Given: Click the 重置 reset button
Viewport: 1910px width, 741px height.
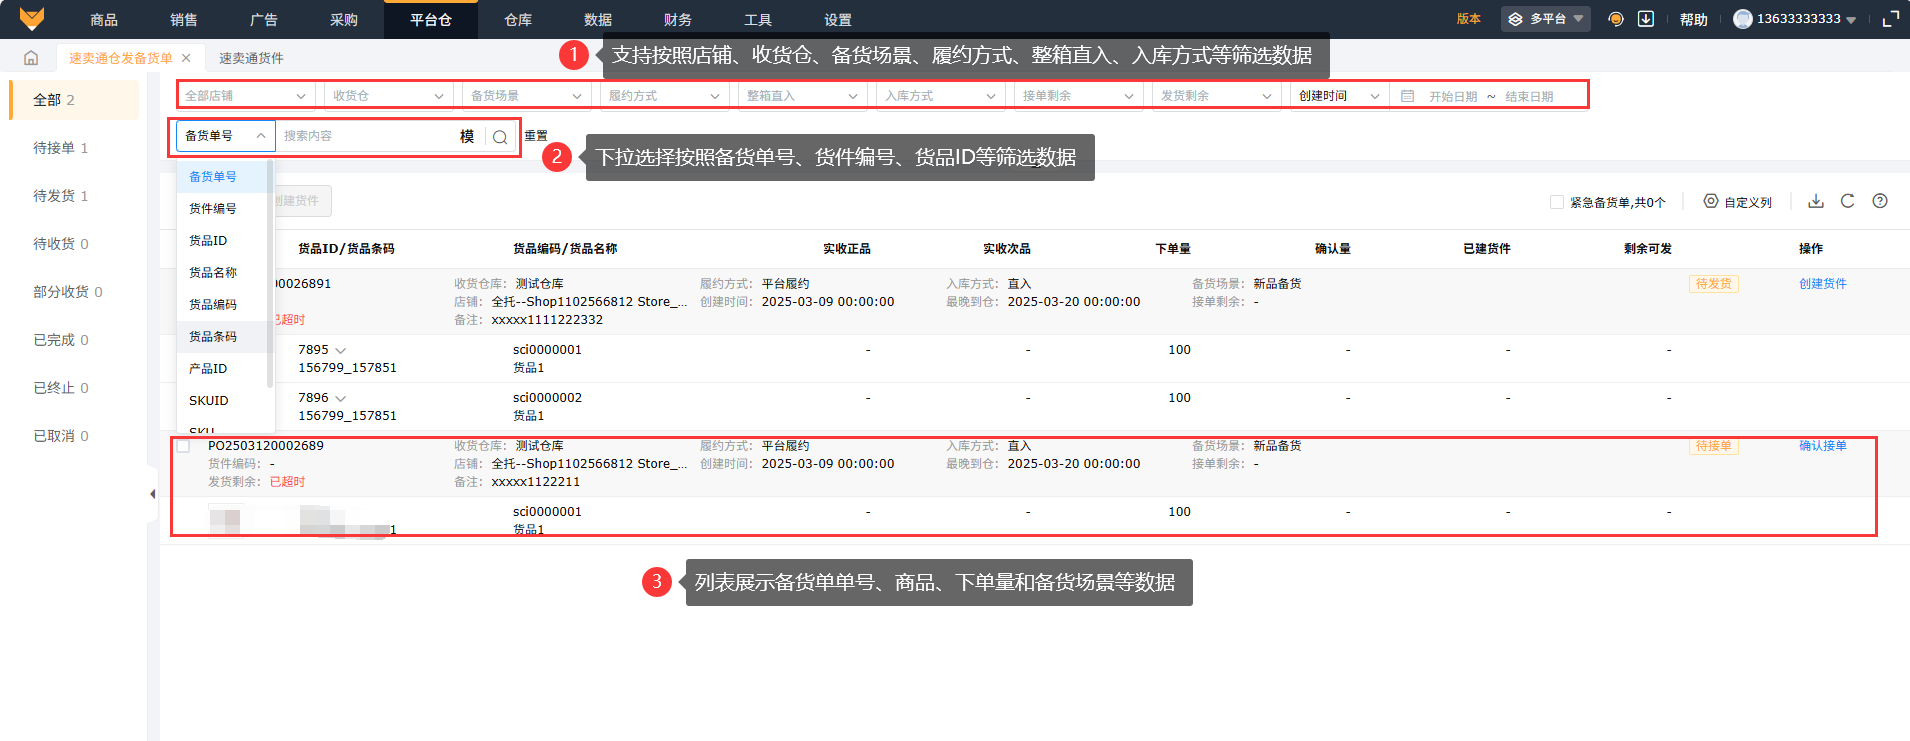Looking at the screenshot, I should pos(536,136).
